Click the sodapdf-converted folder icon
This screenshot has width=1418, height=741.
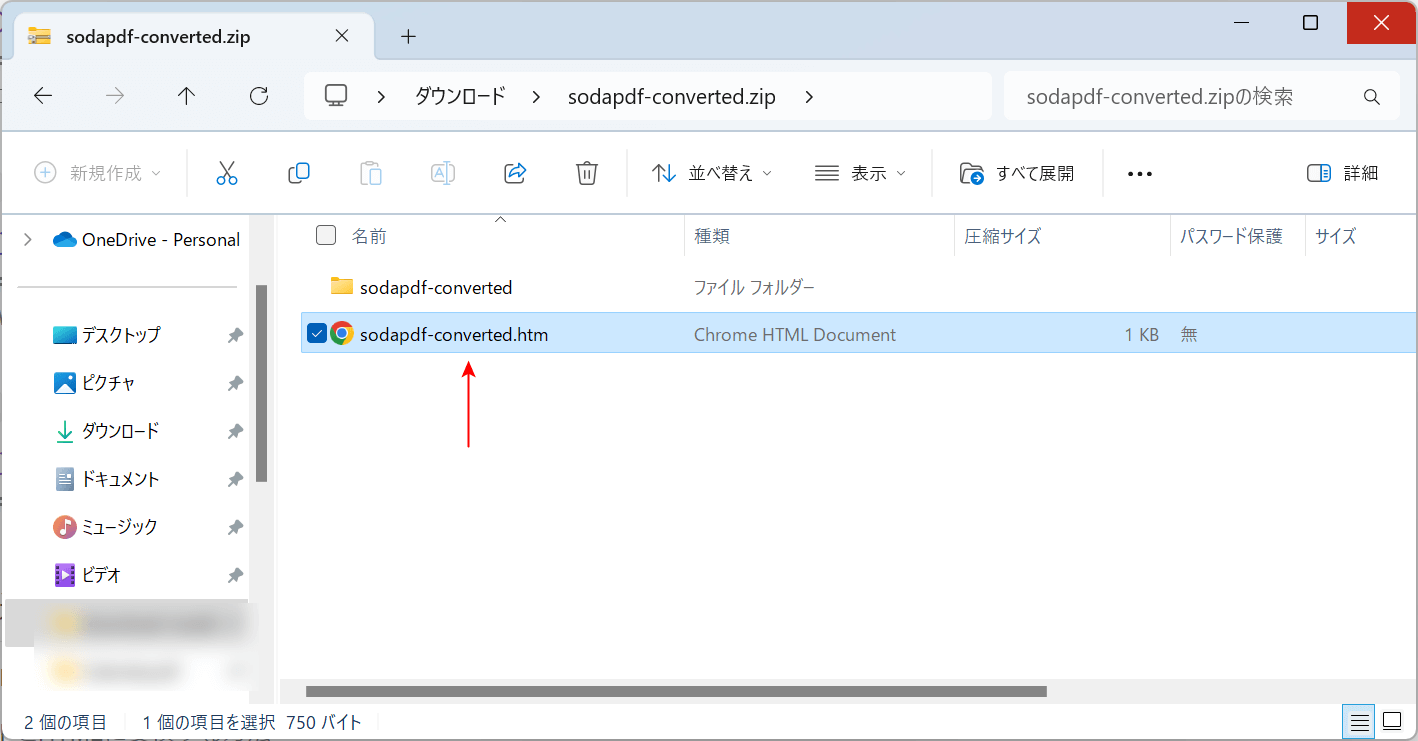tap(342, 286)
